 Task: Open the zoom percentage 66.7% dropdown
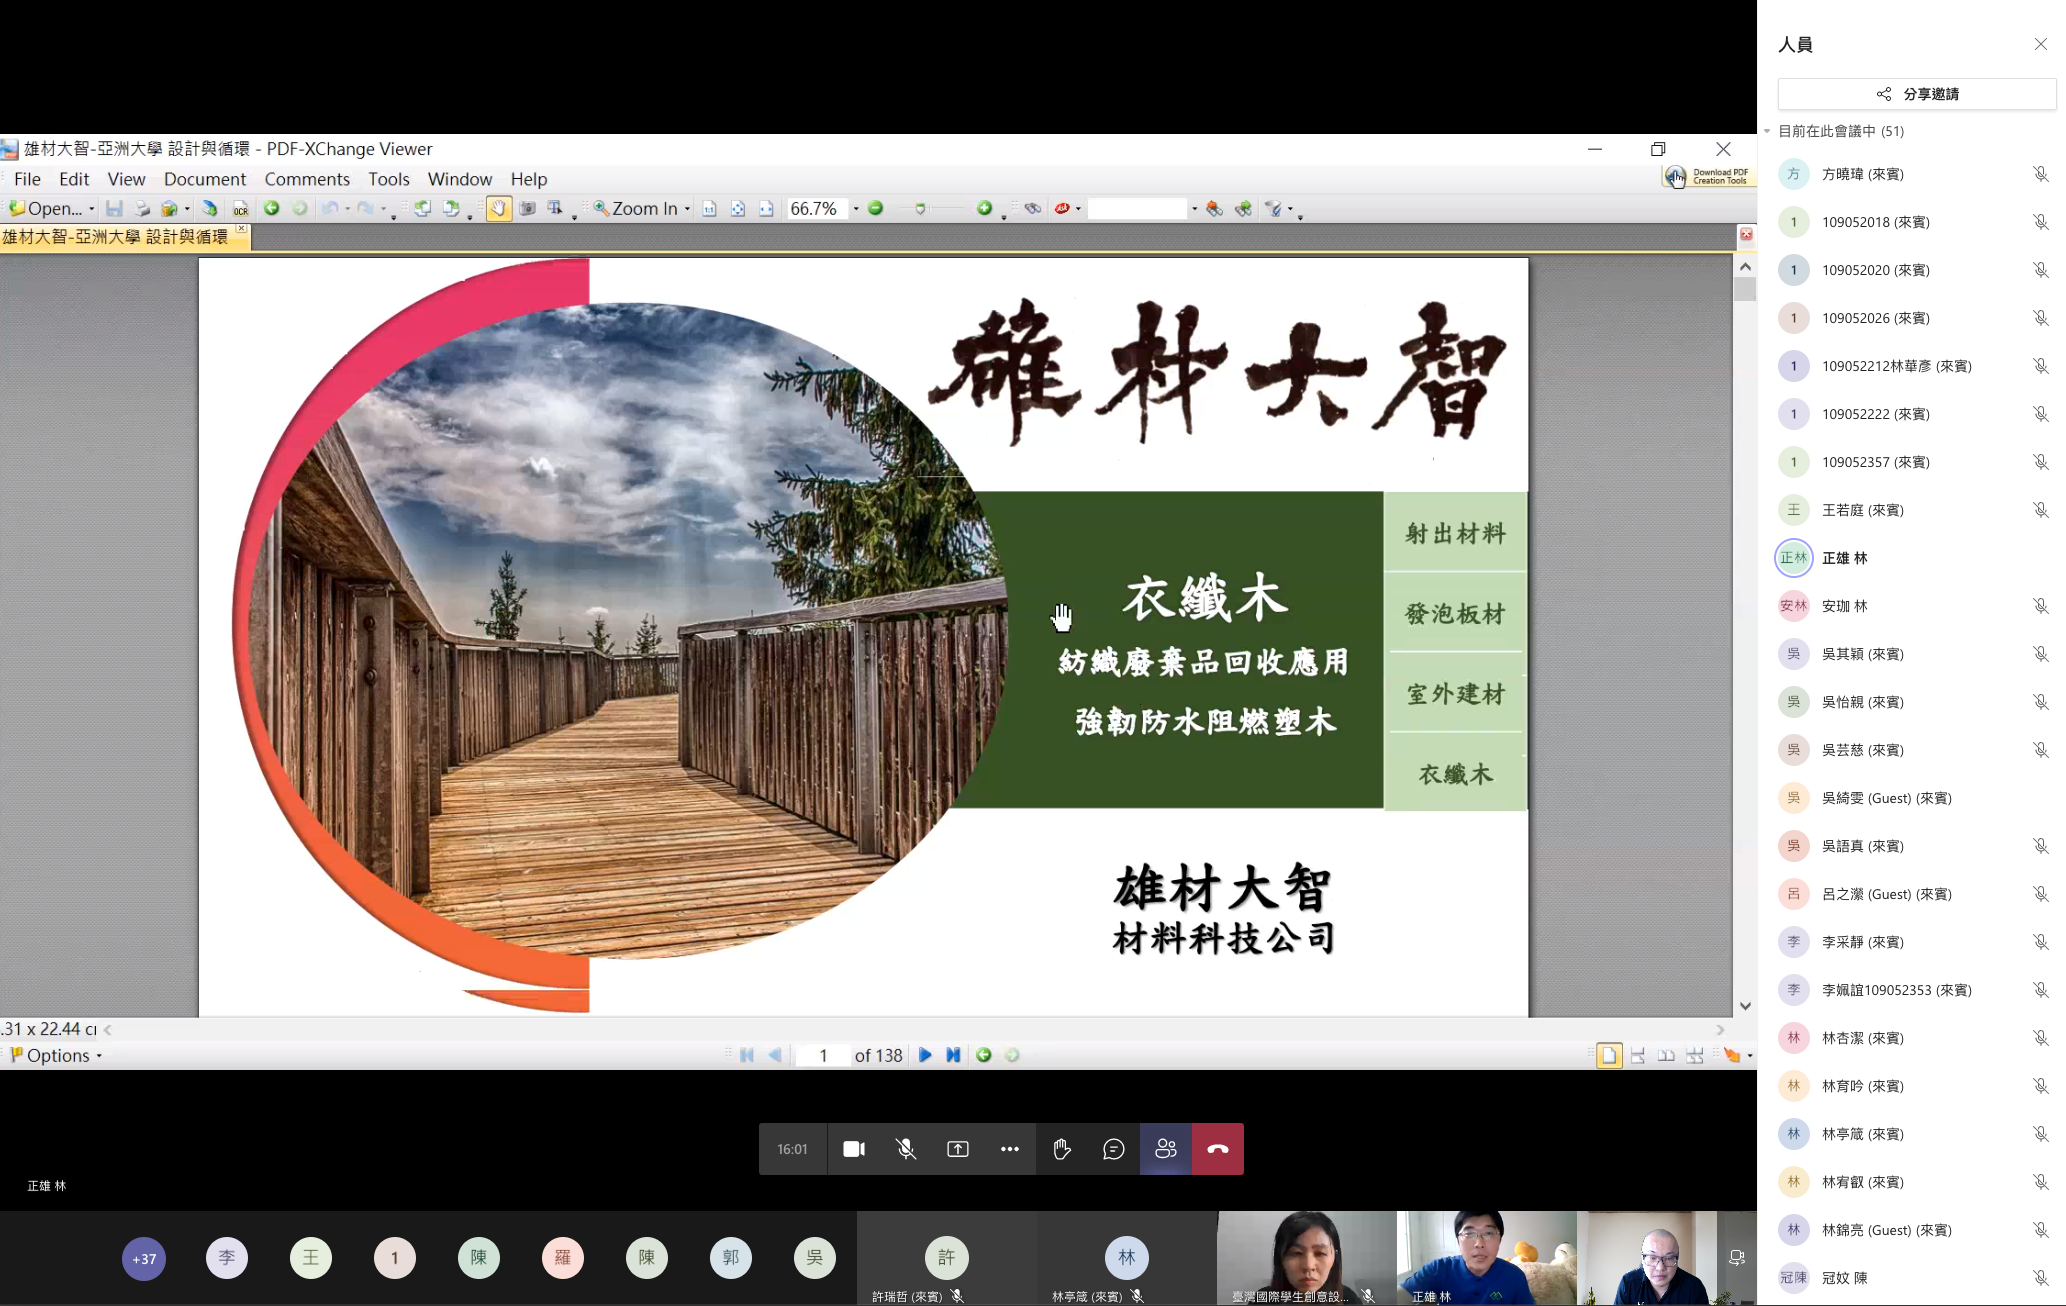[855, 208]
